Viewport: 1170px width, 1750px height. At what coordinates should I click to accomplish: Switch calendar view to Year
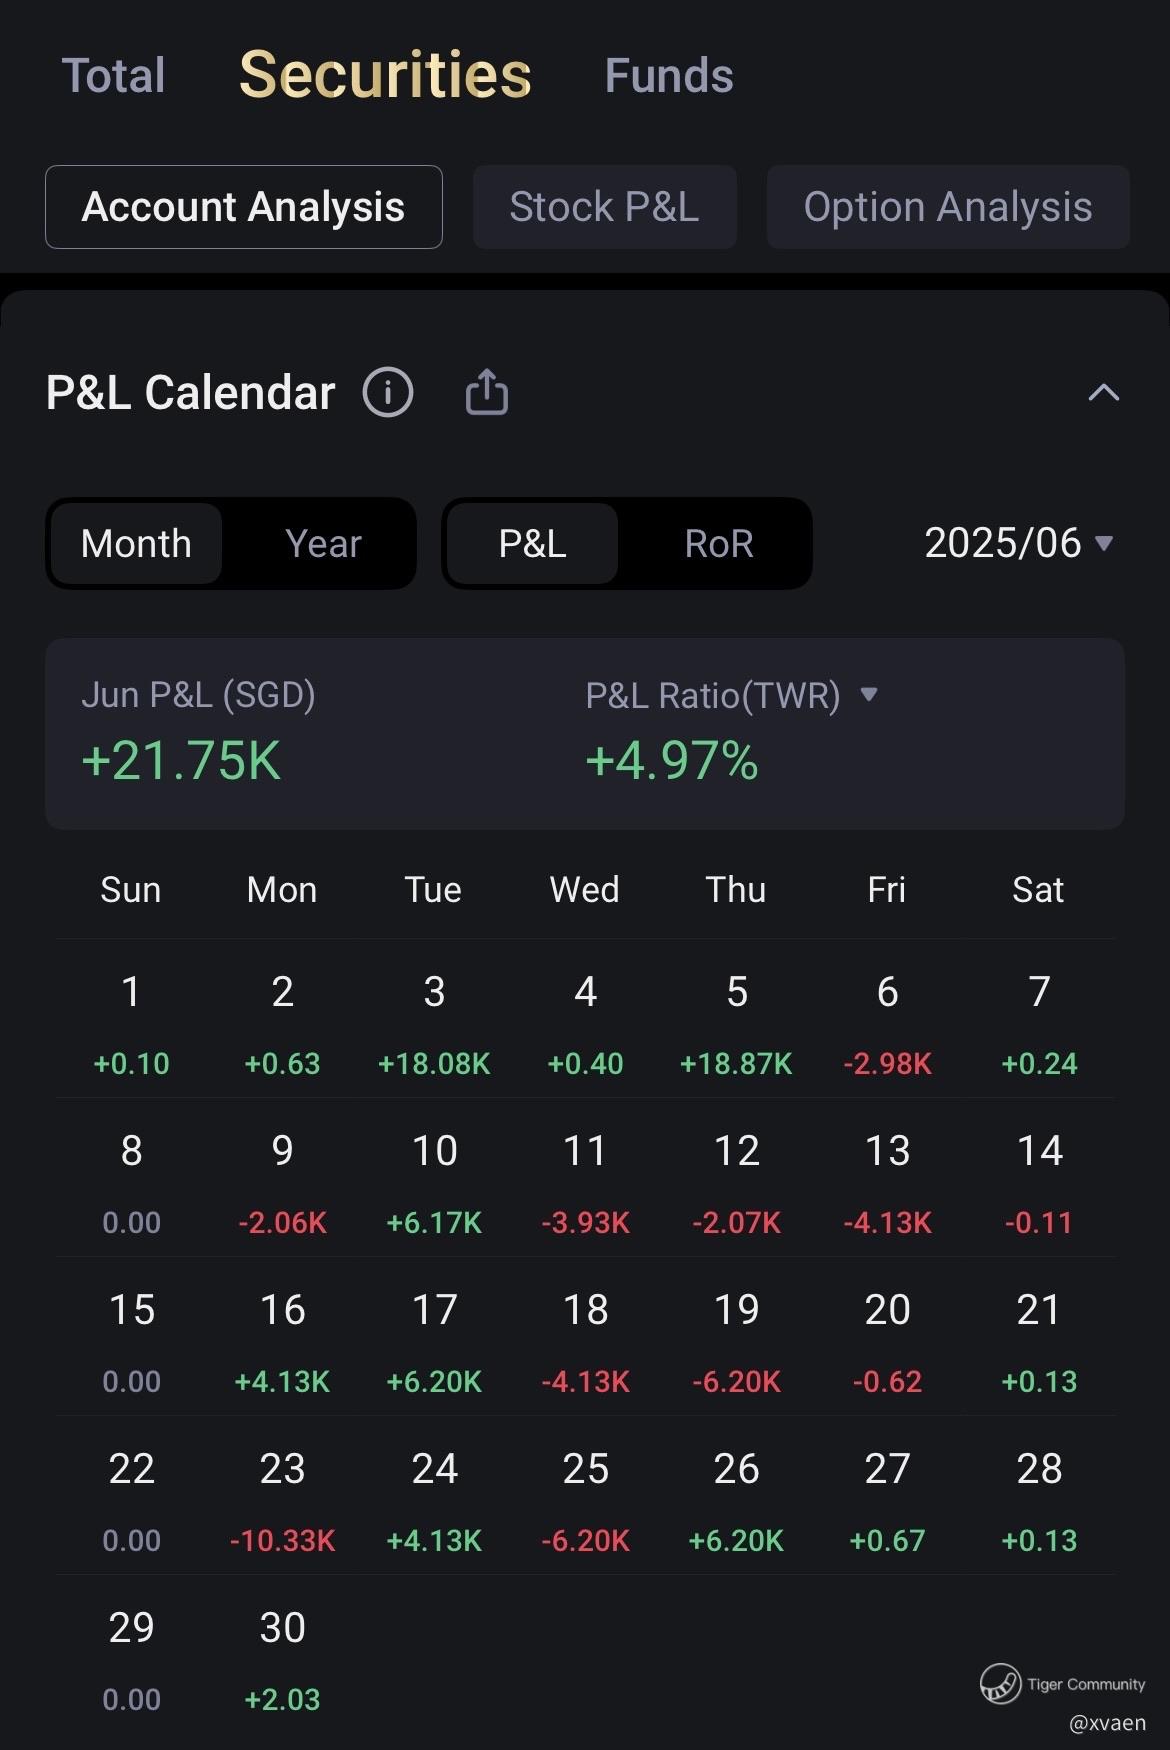(x=322, y=543)
